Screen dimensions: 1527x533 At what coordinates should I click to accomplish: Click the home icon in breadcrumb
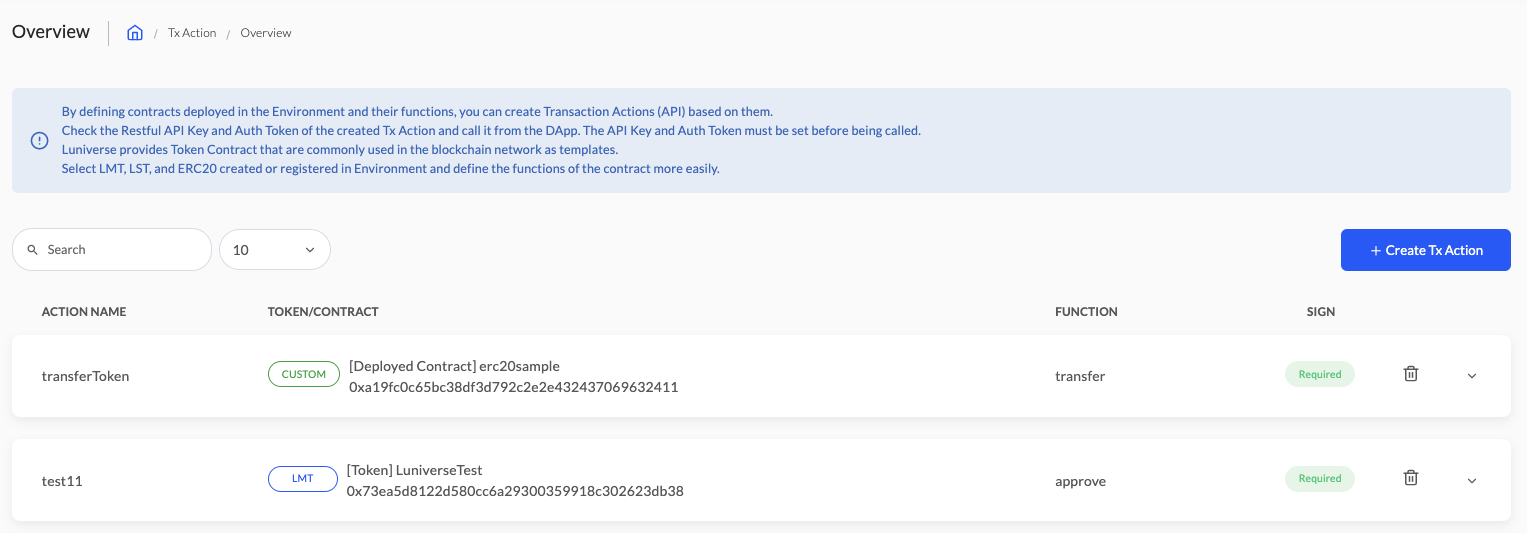tap(135, 33)
